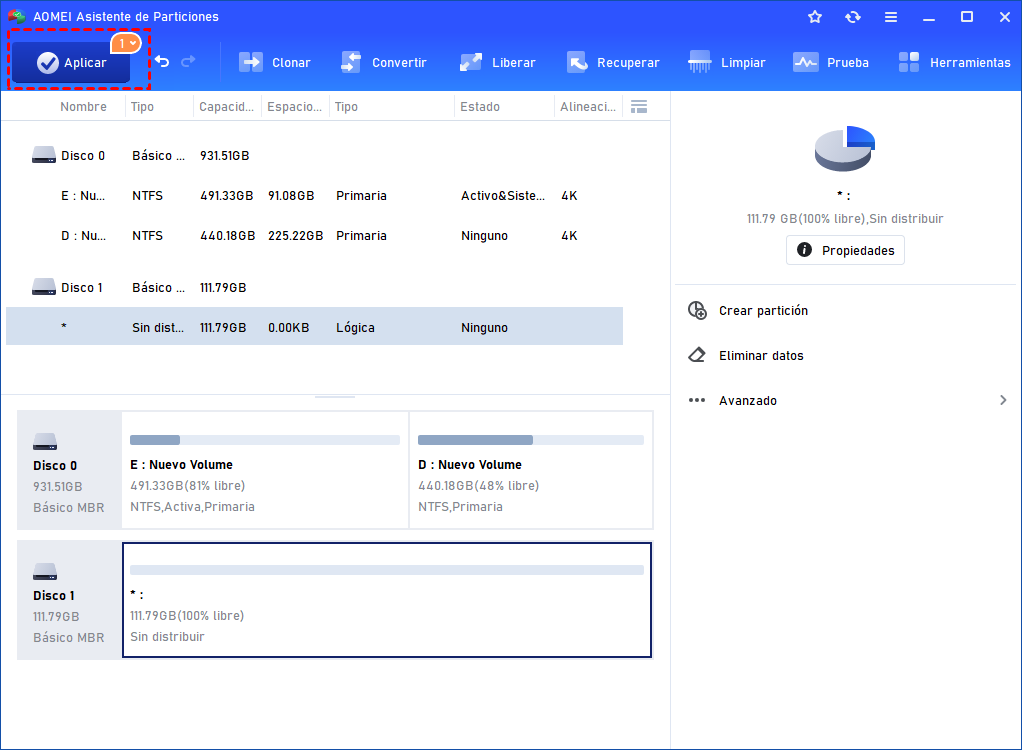Click the Aplicar button
This screenshot has width=1022, height=750.
click(71, 63)
